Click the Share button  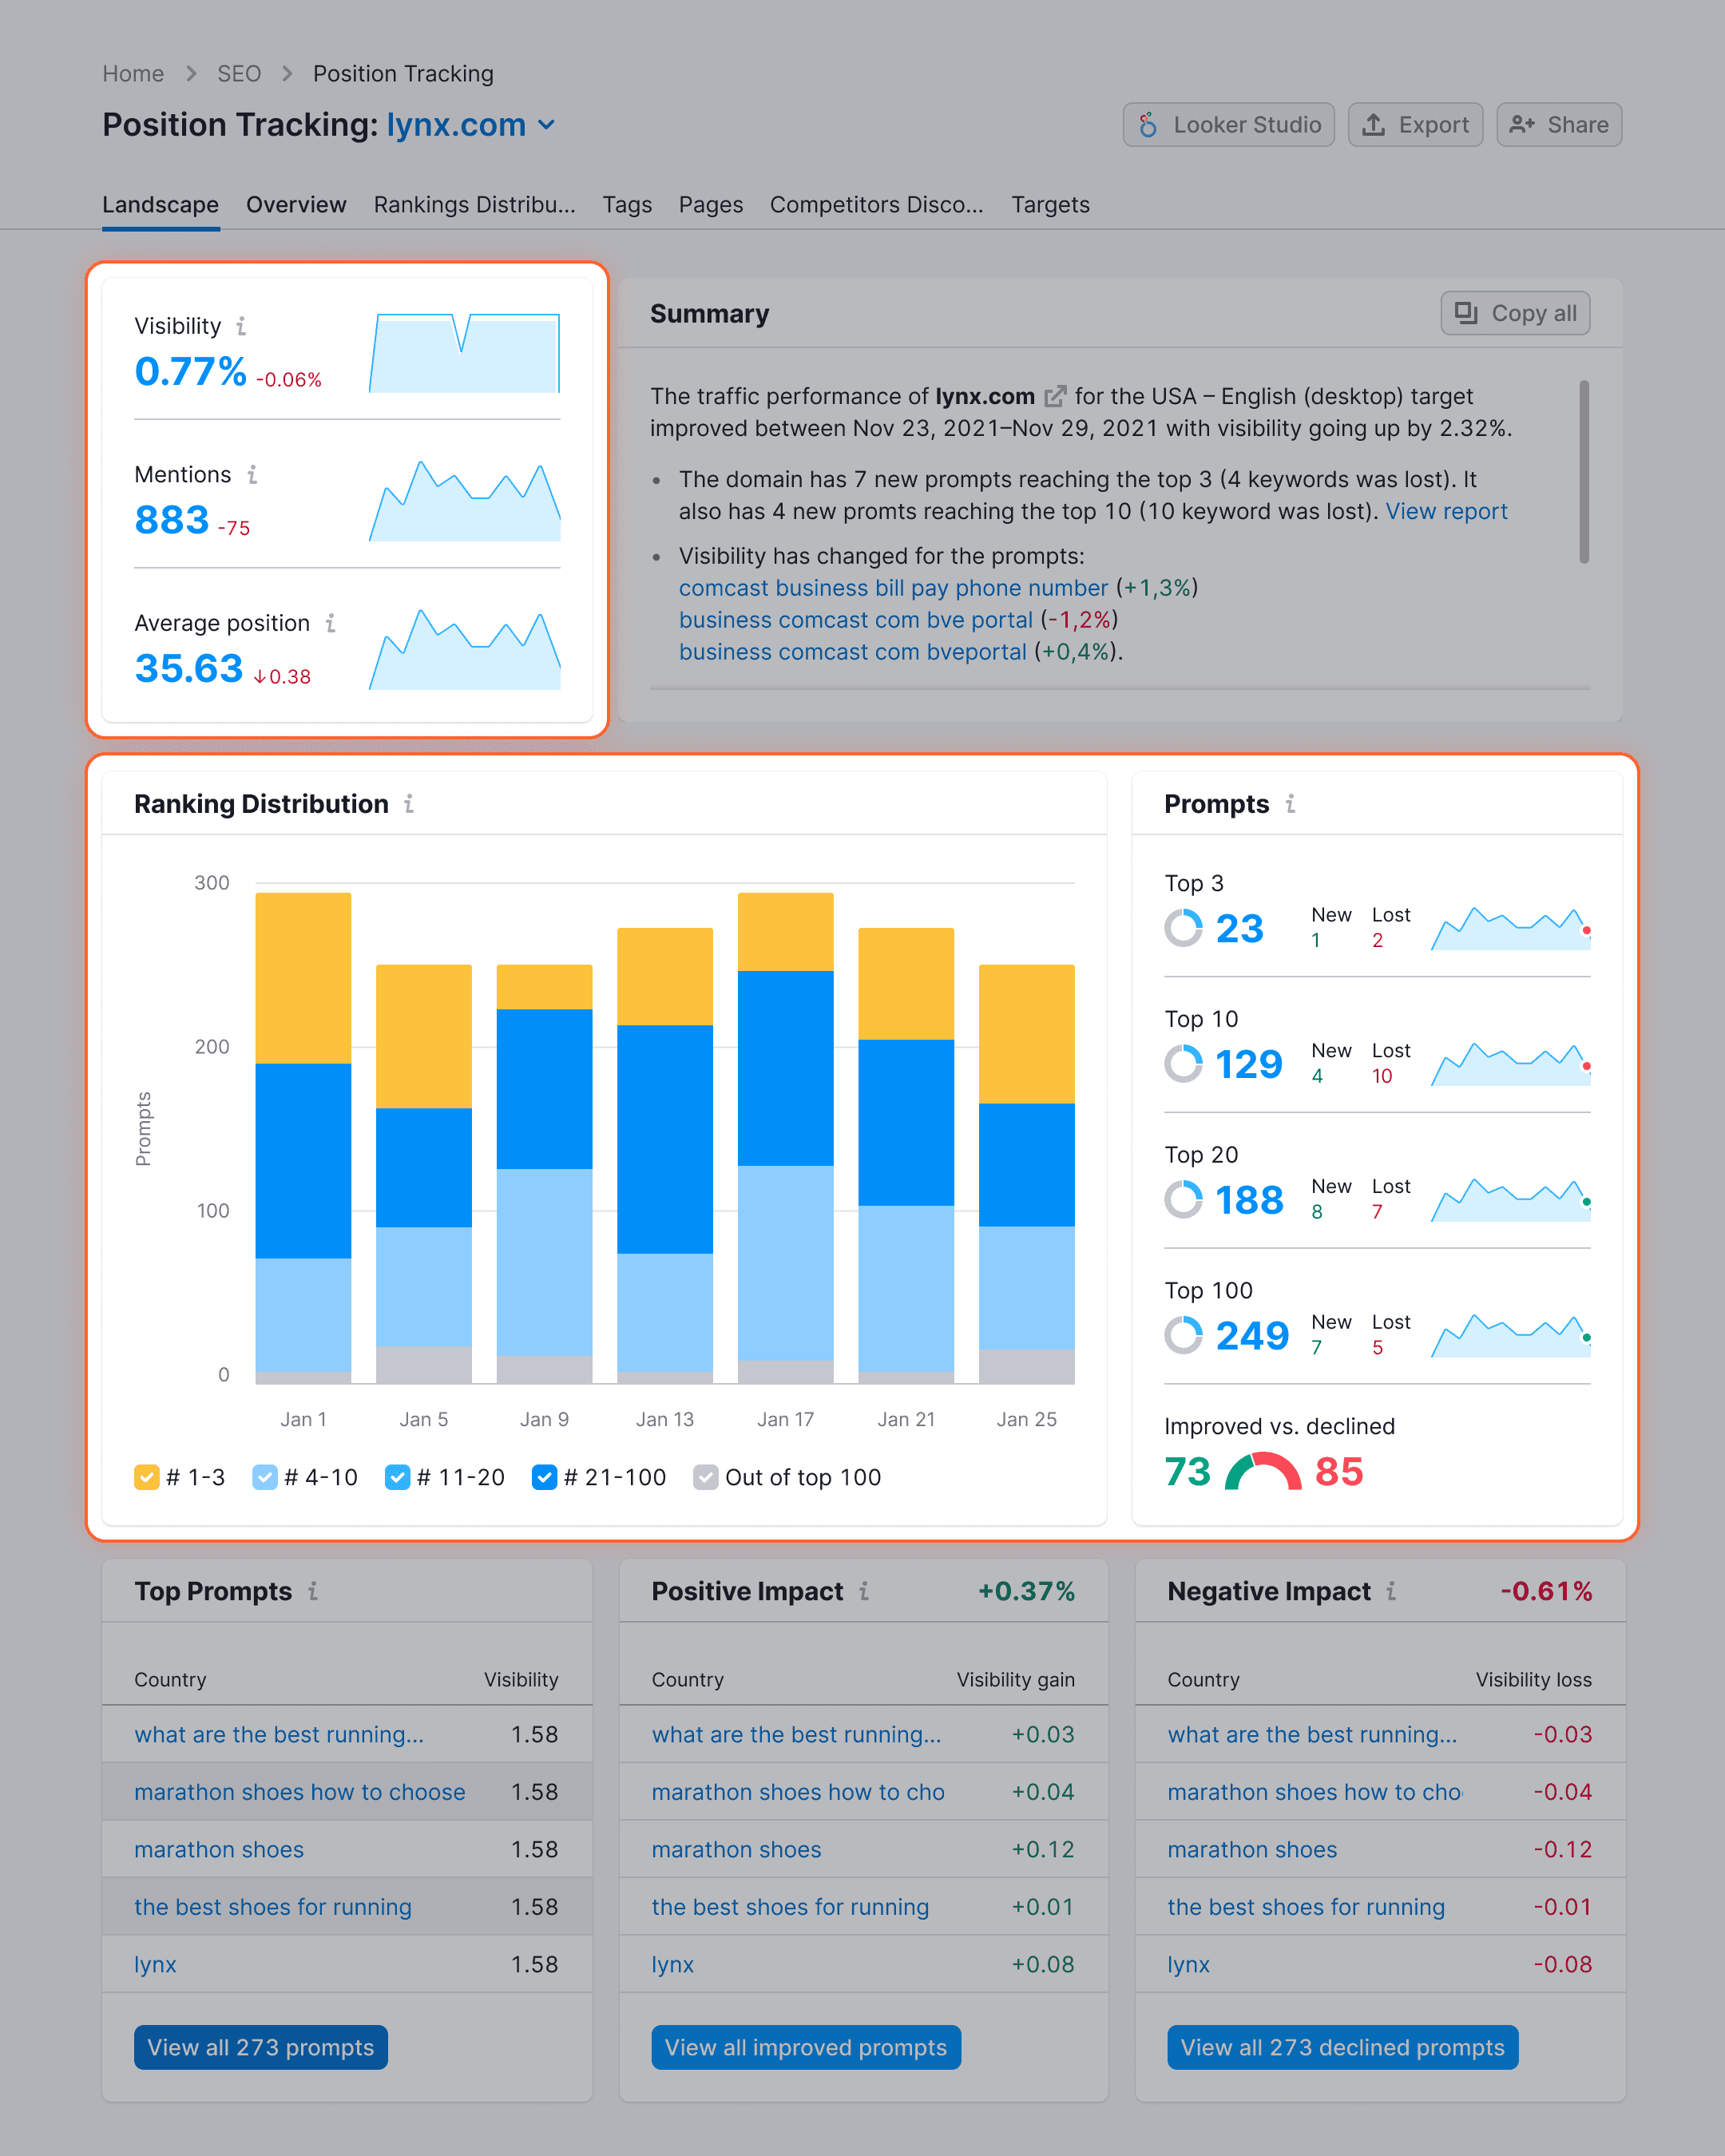(1559, 125)
